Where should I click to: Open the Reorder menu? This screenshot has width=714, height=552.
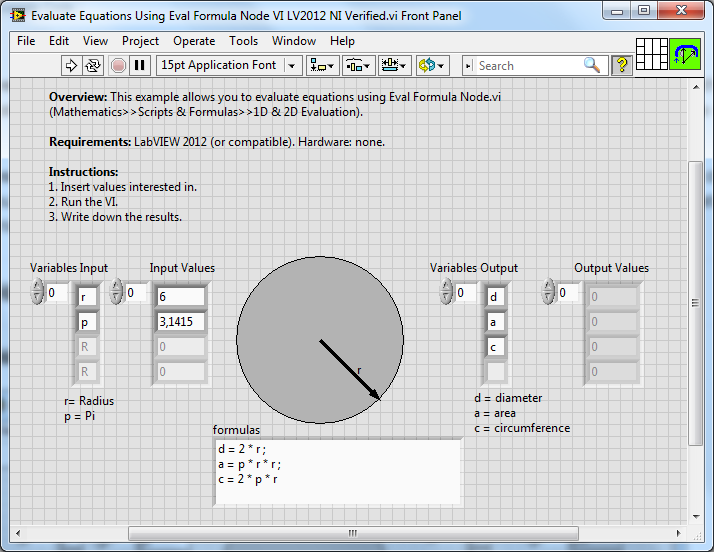[x=432, y=66]
